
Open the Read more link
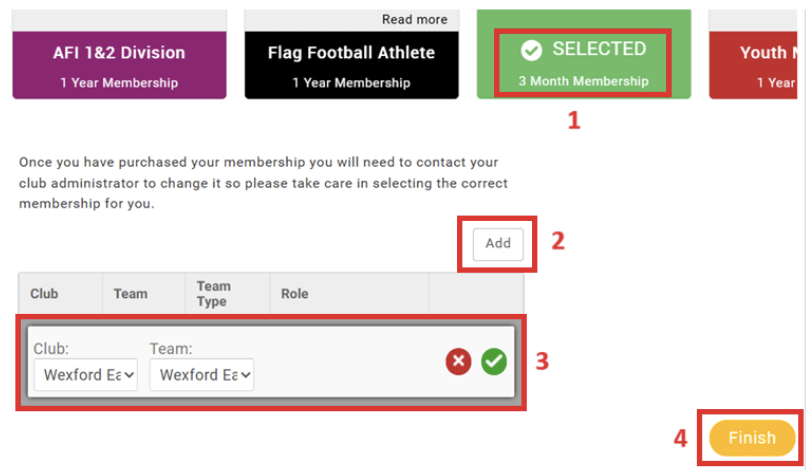(x=416, y=19)
